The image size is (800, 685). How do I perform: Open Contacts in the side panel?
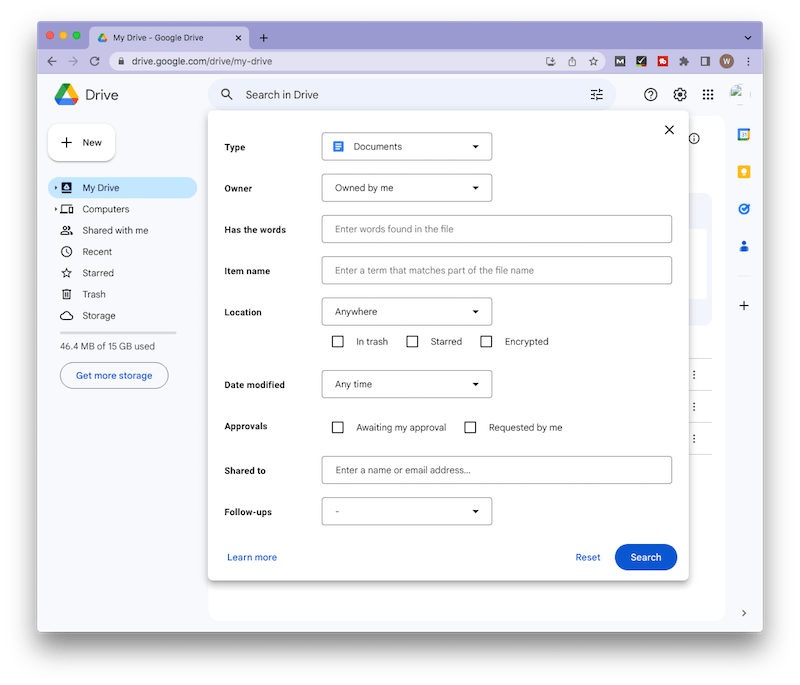(x=744, y=246)
